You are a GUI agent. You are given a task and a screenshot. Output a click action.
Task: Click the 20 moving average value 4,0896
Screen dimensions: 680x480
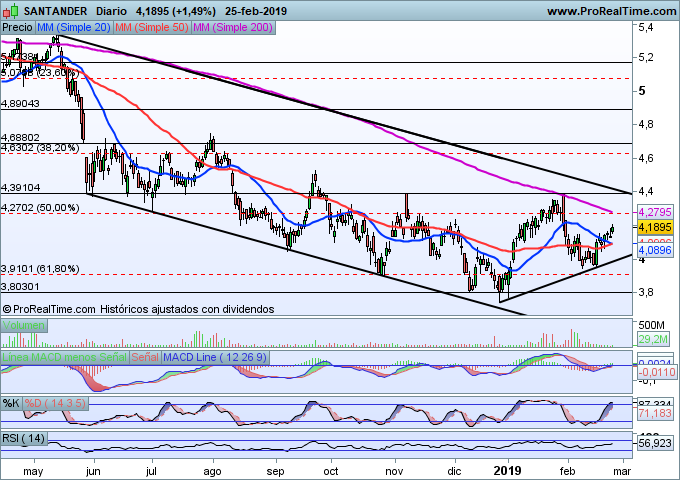coord(655,250)
